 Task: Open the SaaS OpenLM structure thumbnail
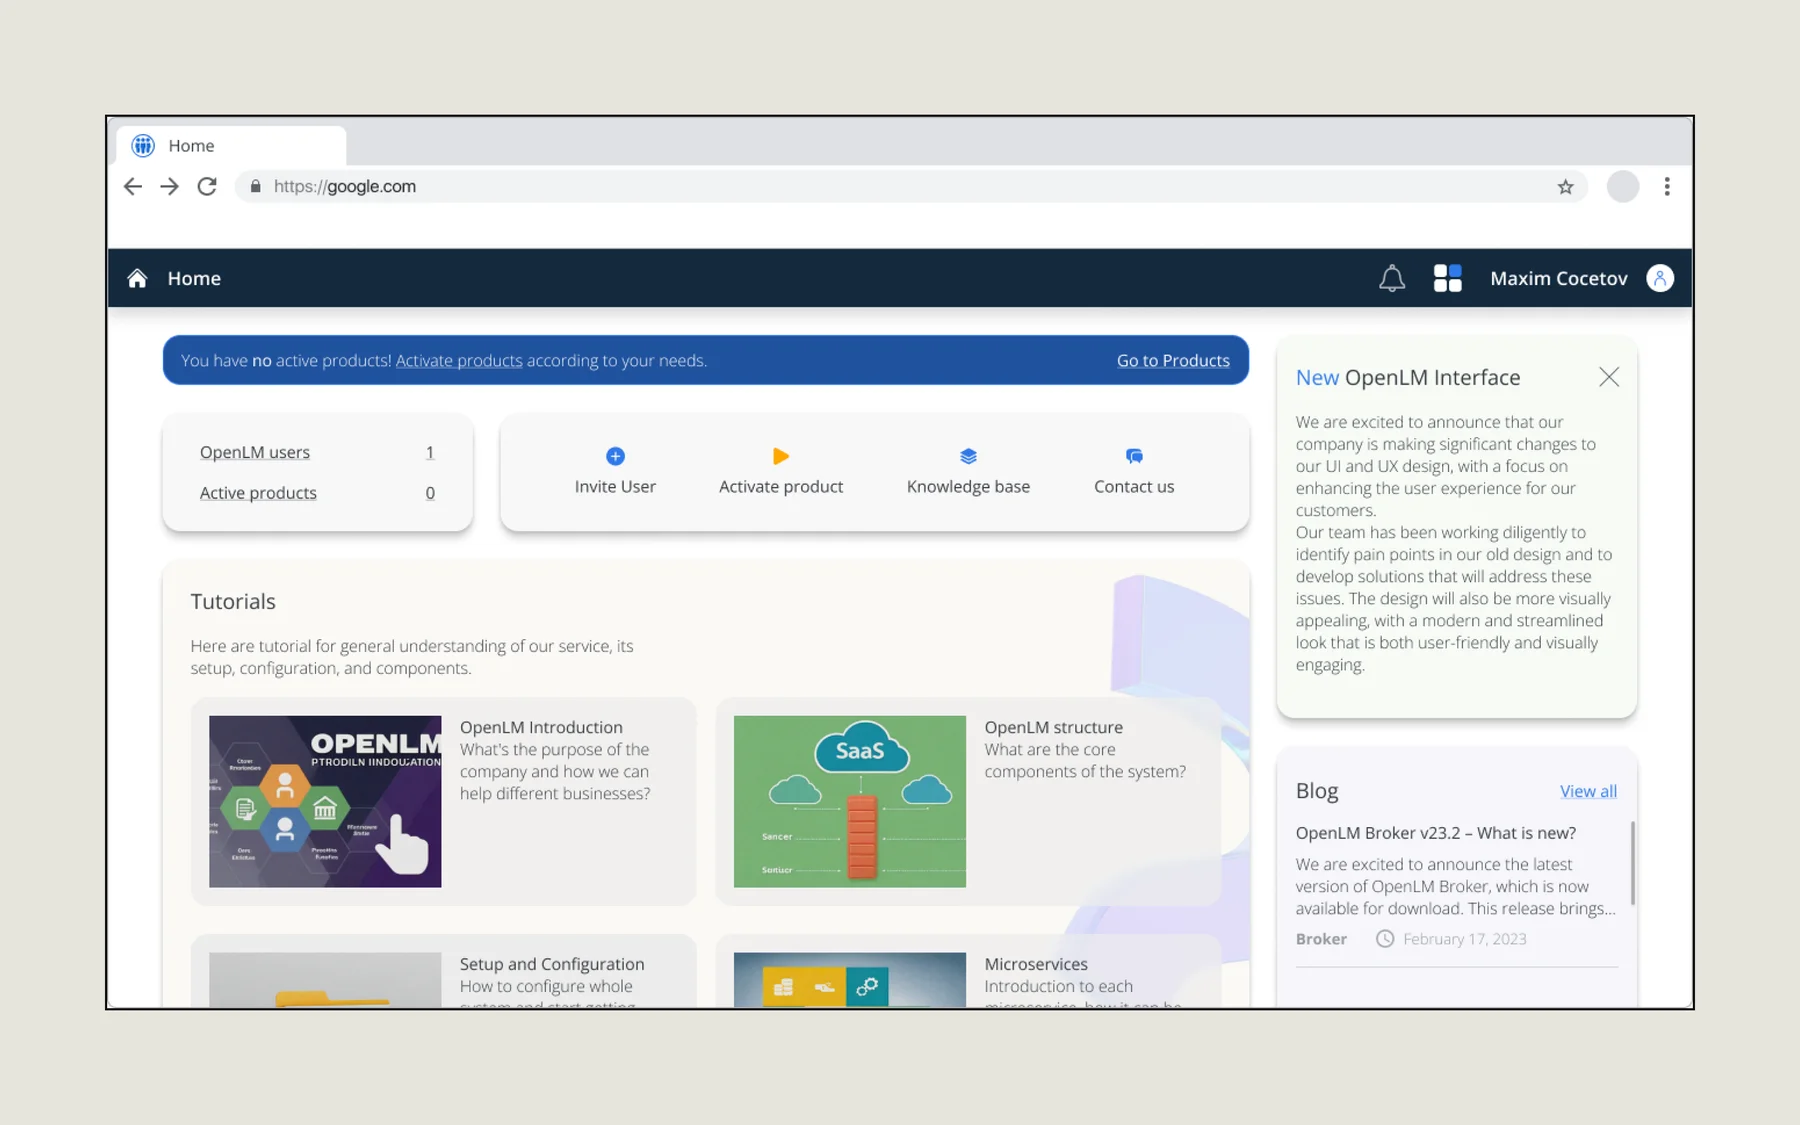(x=850, y=801)
